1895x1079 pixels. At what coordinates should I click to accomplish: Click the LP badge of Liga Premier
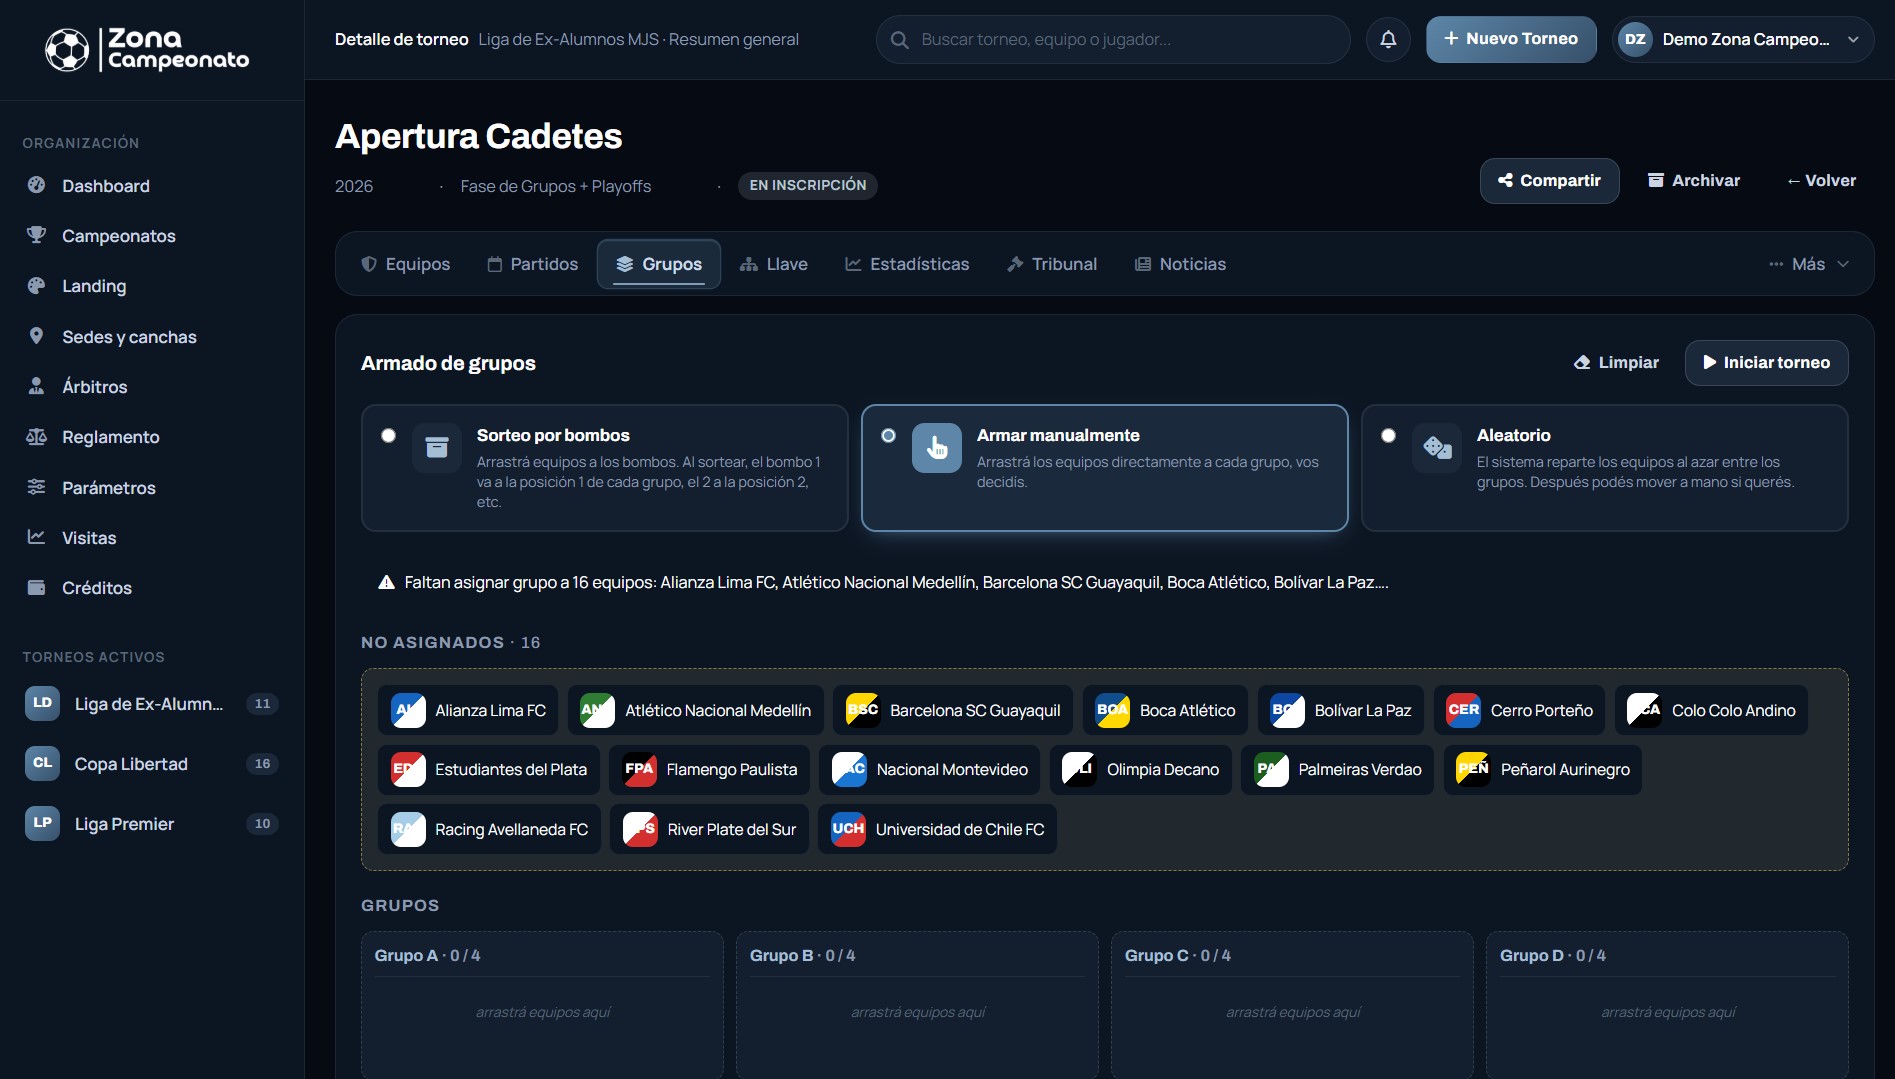[x=42, y=823]
